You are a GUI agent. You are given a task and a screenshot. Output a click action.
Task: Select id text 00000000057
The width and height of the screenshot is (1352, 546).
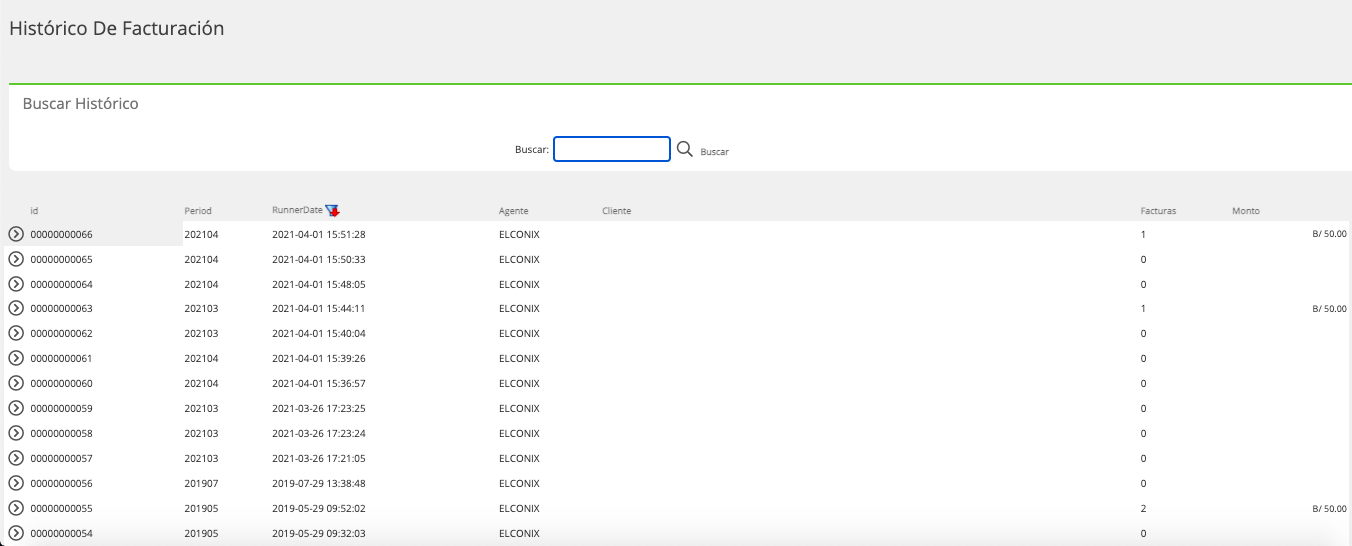[61, 458]
